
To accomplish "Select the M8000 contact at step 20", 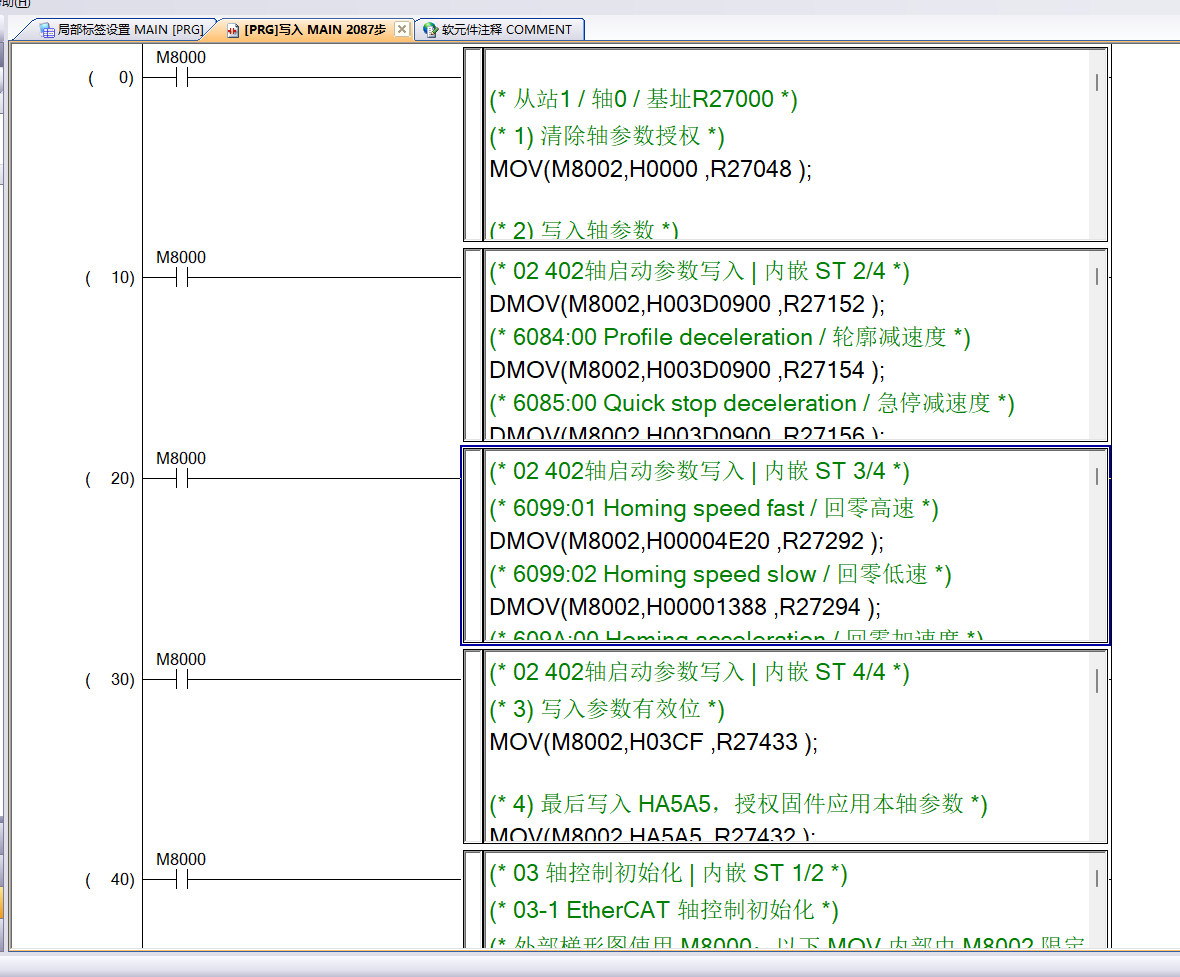I will [181, 478].
